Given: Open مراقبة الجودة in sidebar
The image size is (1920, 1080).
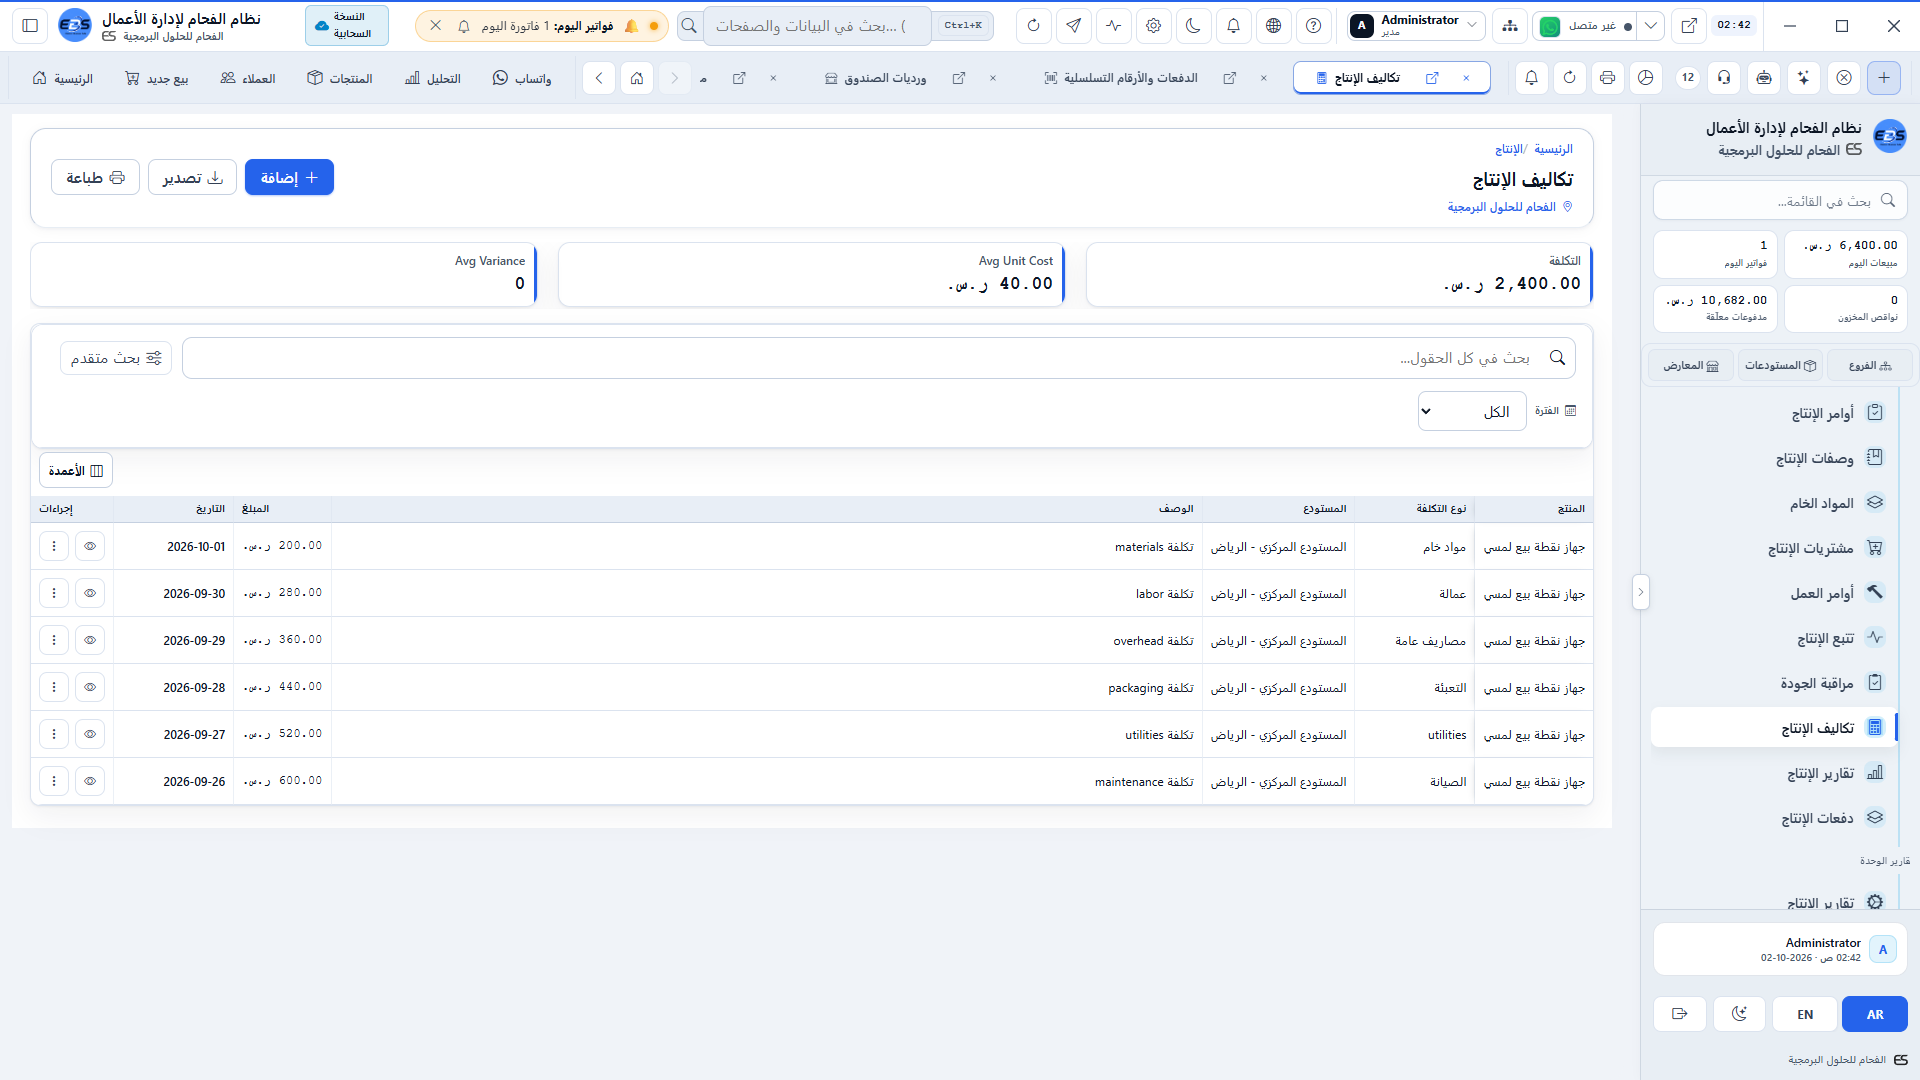Looking at the screenshot, I should (1774, 683).
